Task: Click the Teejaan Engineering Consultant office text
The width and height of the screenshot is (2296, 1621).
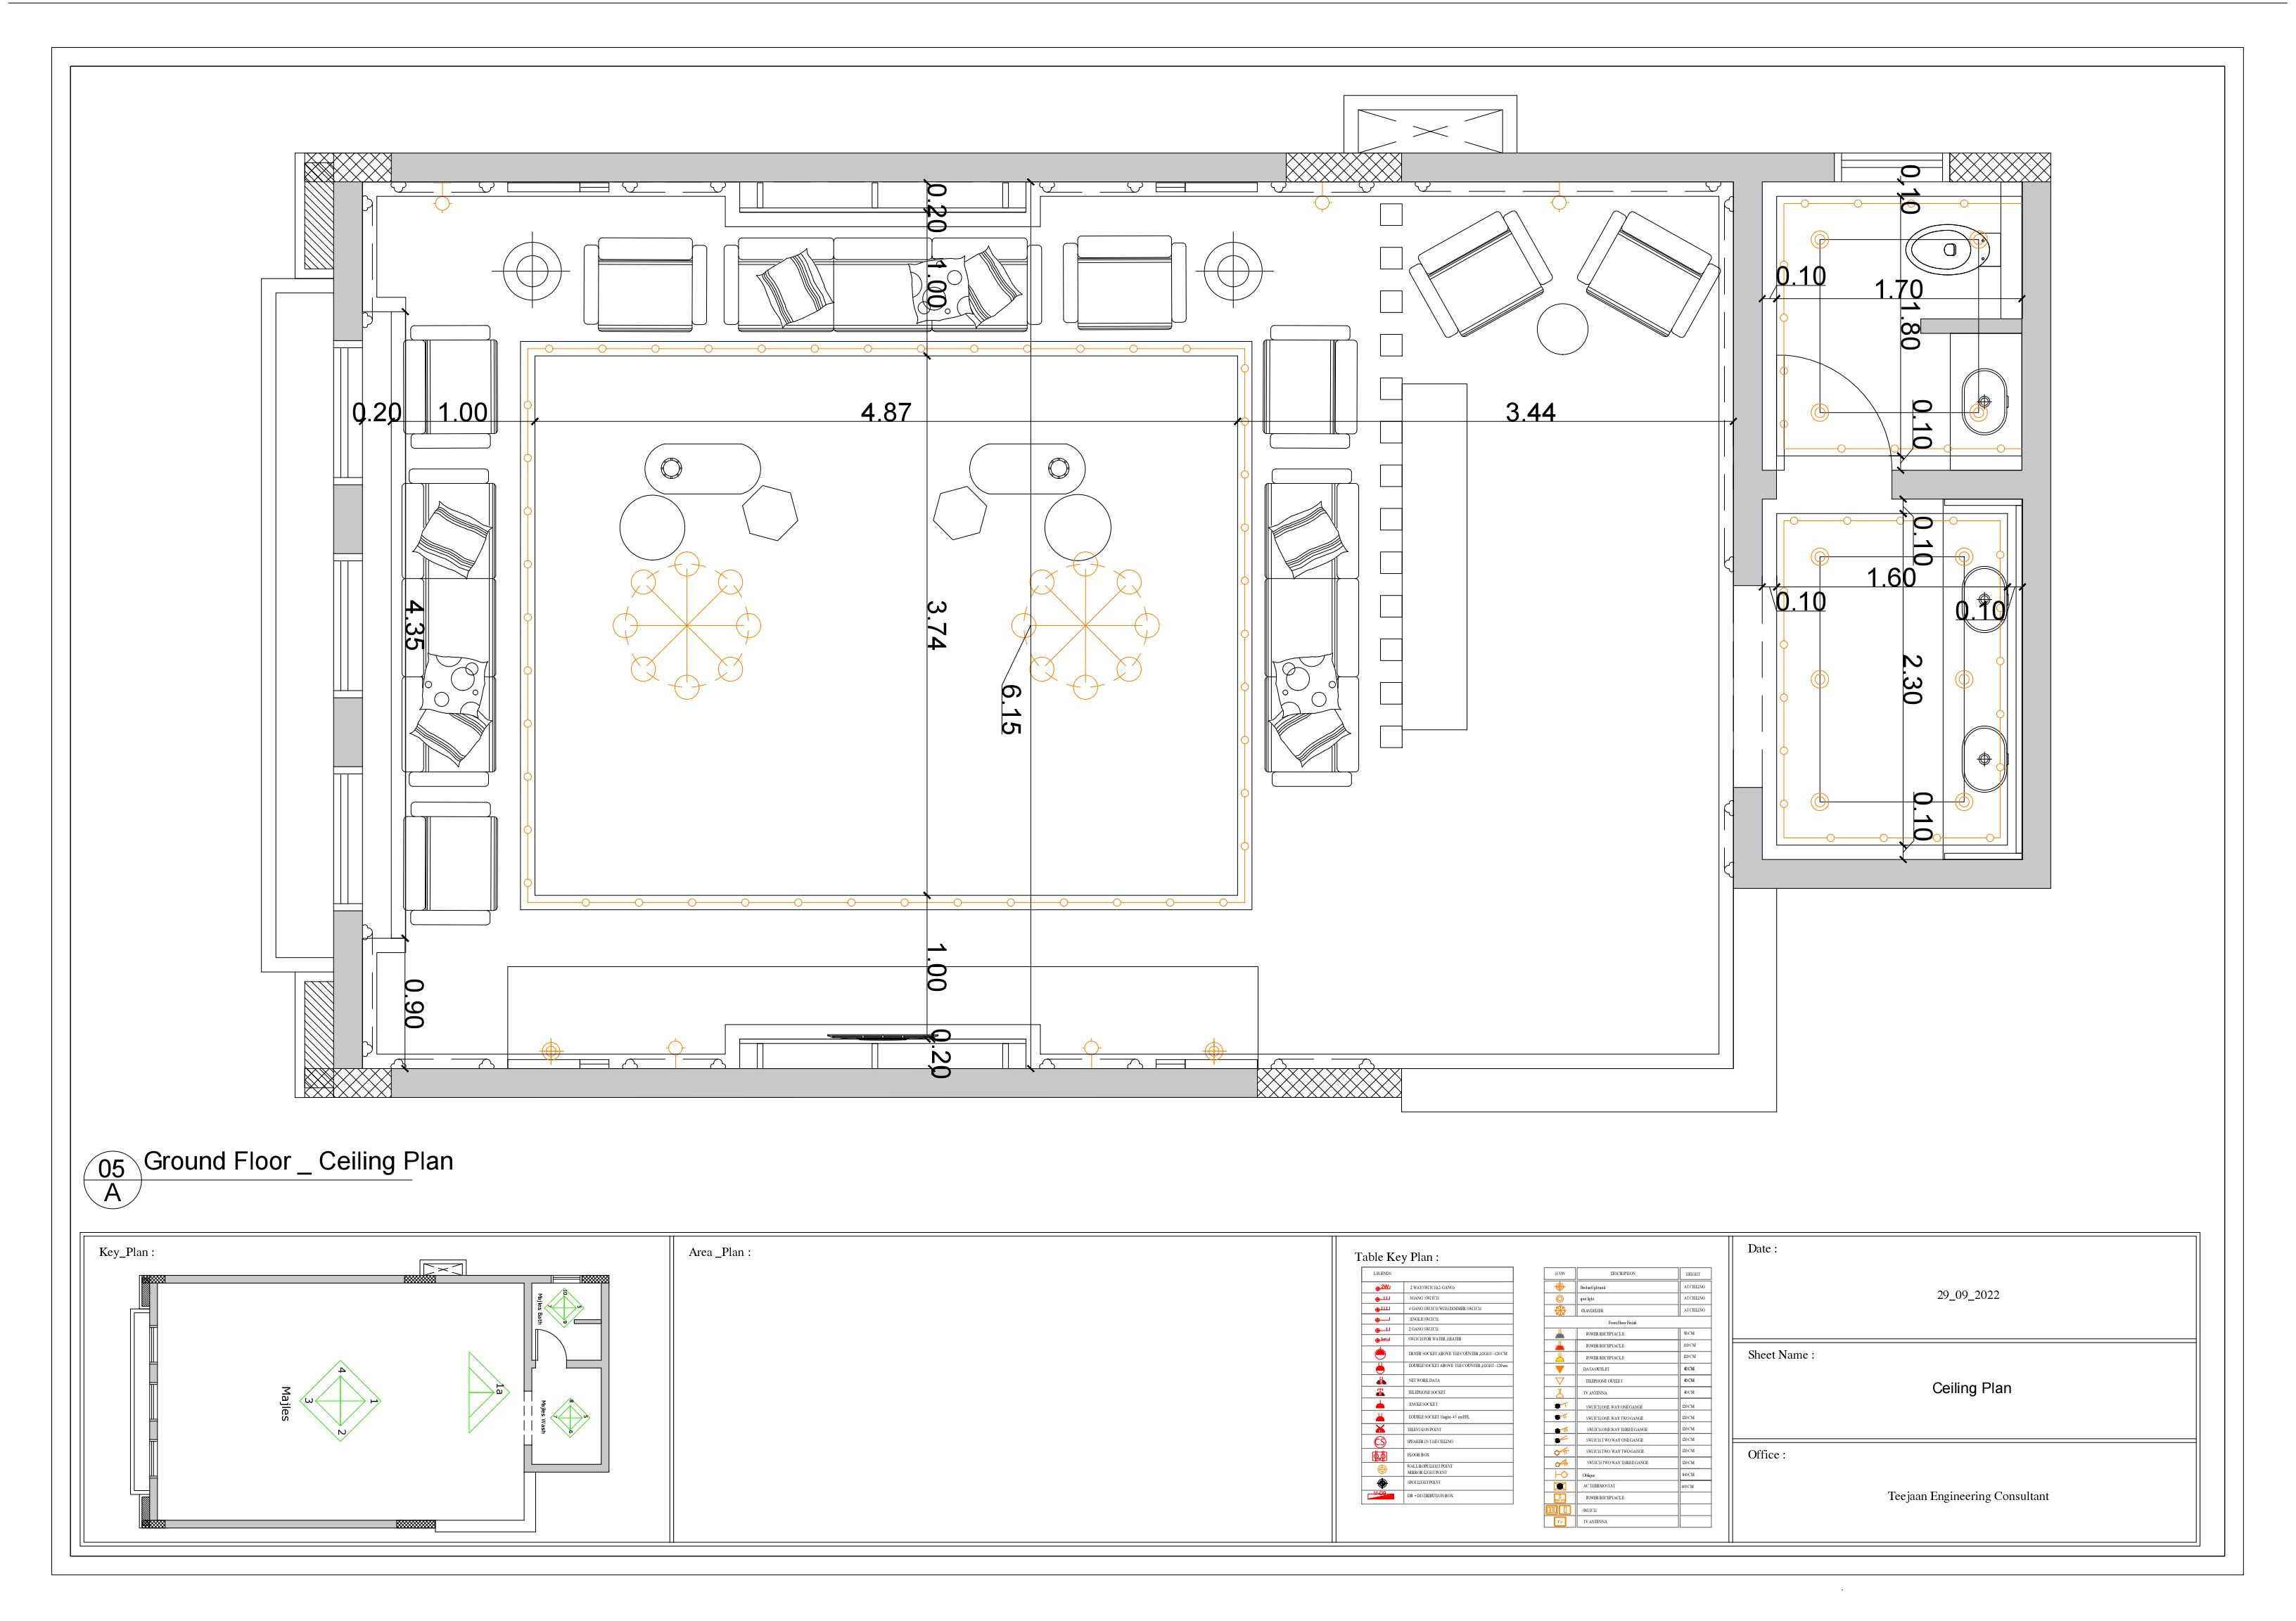Action: point(1967,1497)
